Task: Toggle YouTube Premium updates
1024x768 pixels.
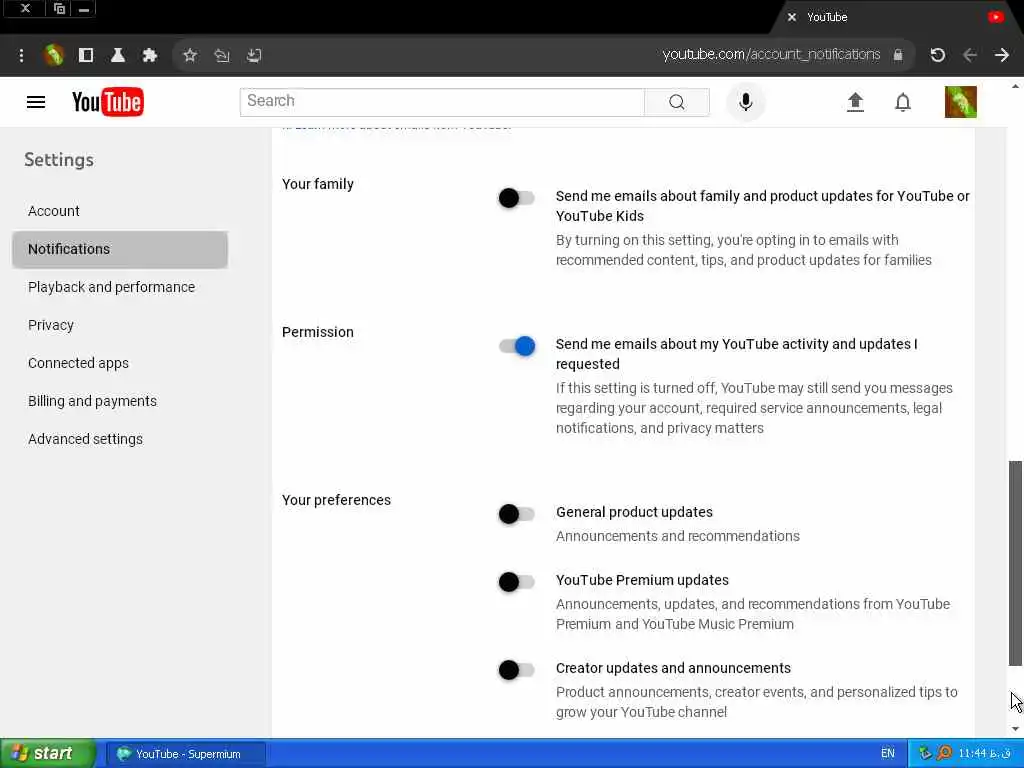Action: (516, 581)
